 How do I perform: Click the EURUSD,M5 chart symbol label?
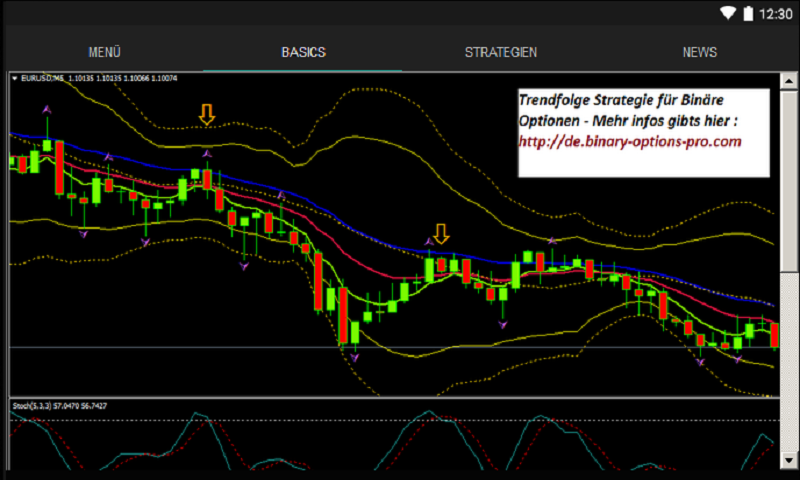[40, 79]
